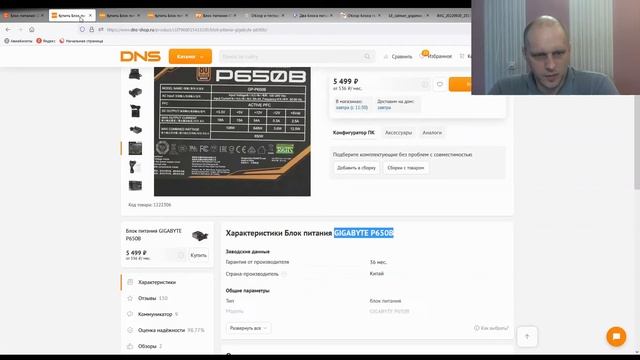Switch to the fourth browser tab

(168, 16)
